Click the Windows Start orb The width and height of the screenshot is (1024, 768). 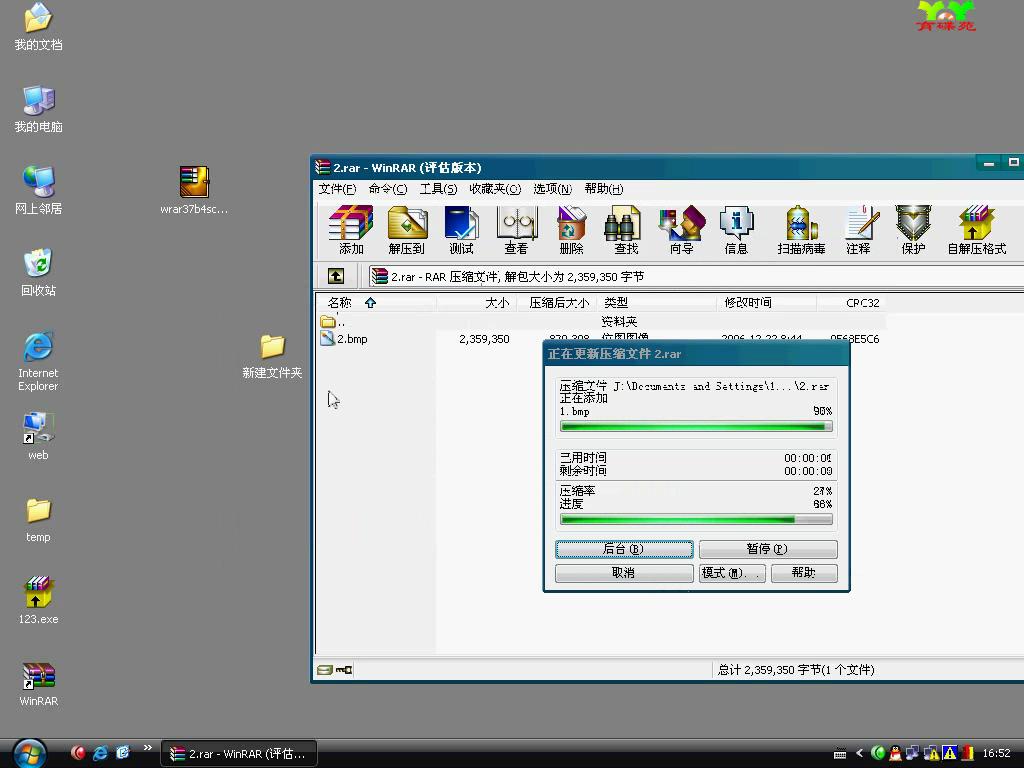pos(29,753)
